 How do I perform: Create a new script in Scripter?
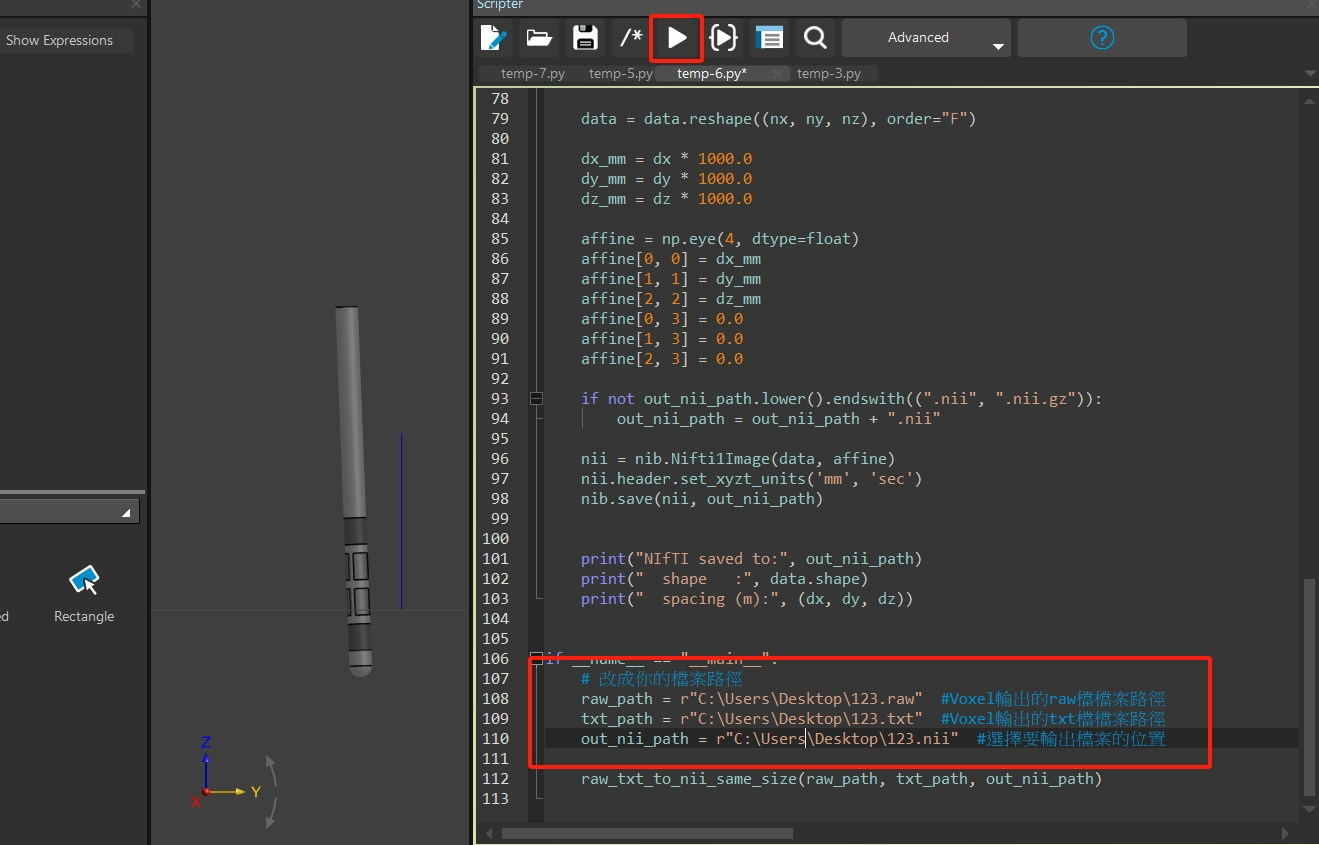tap(494, 38)
